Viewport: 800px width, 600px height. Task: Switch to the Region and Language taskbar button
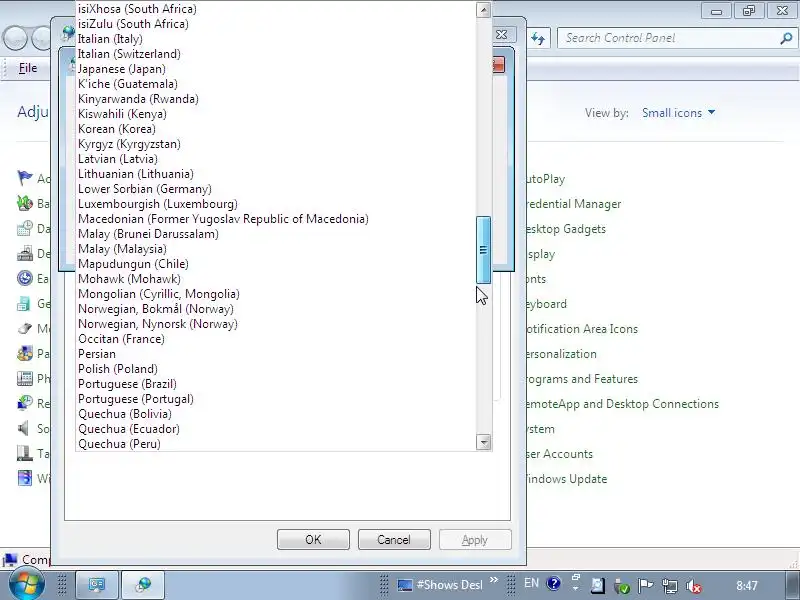click(x=143, y=585)
